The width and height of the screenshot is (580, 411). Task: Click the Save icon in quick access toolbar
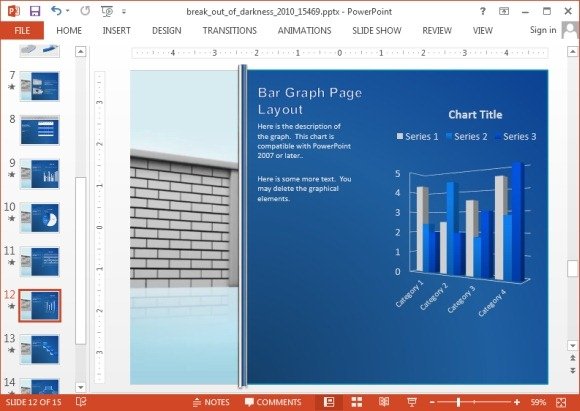tap(35, 11)
